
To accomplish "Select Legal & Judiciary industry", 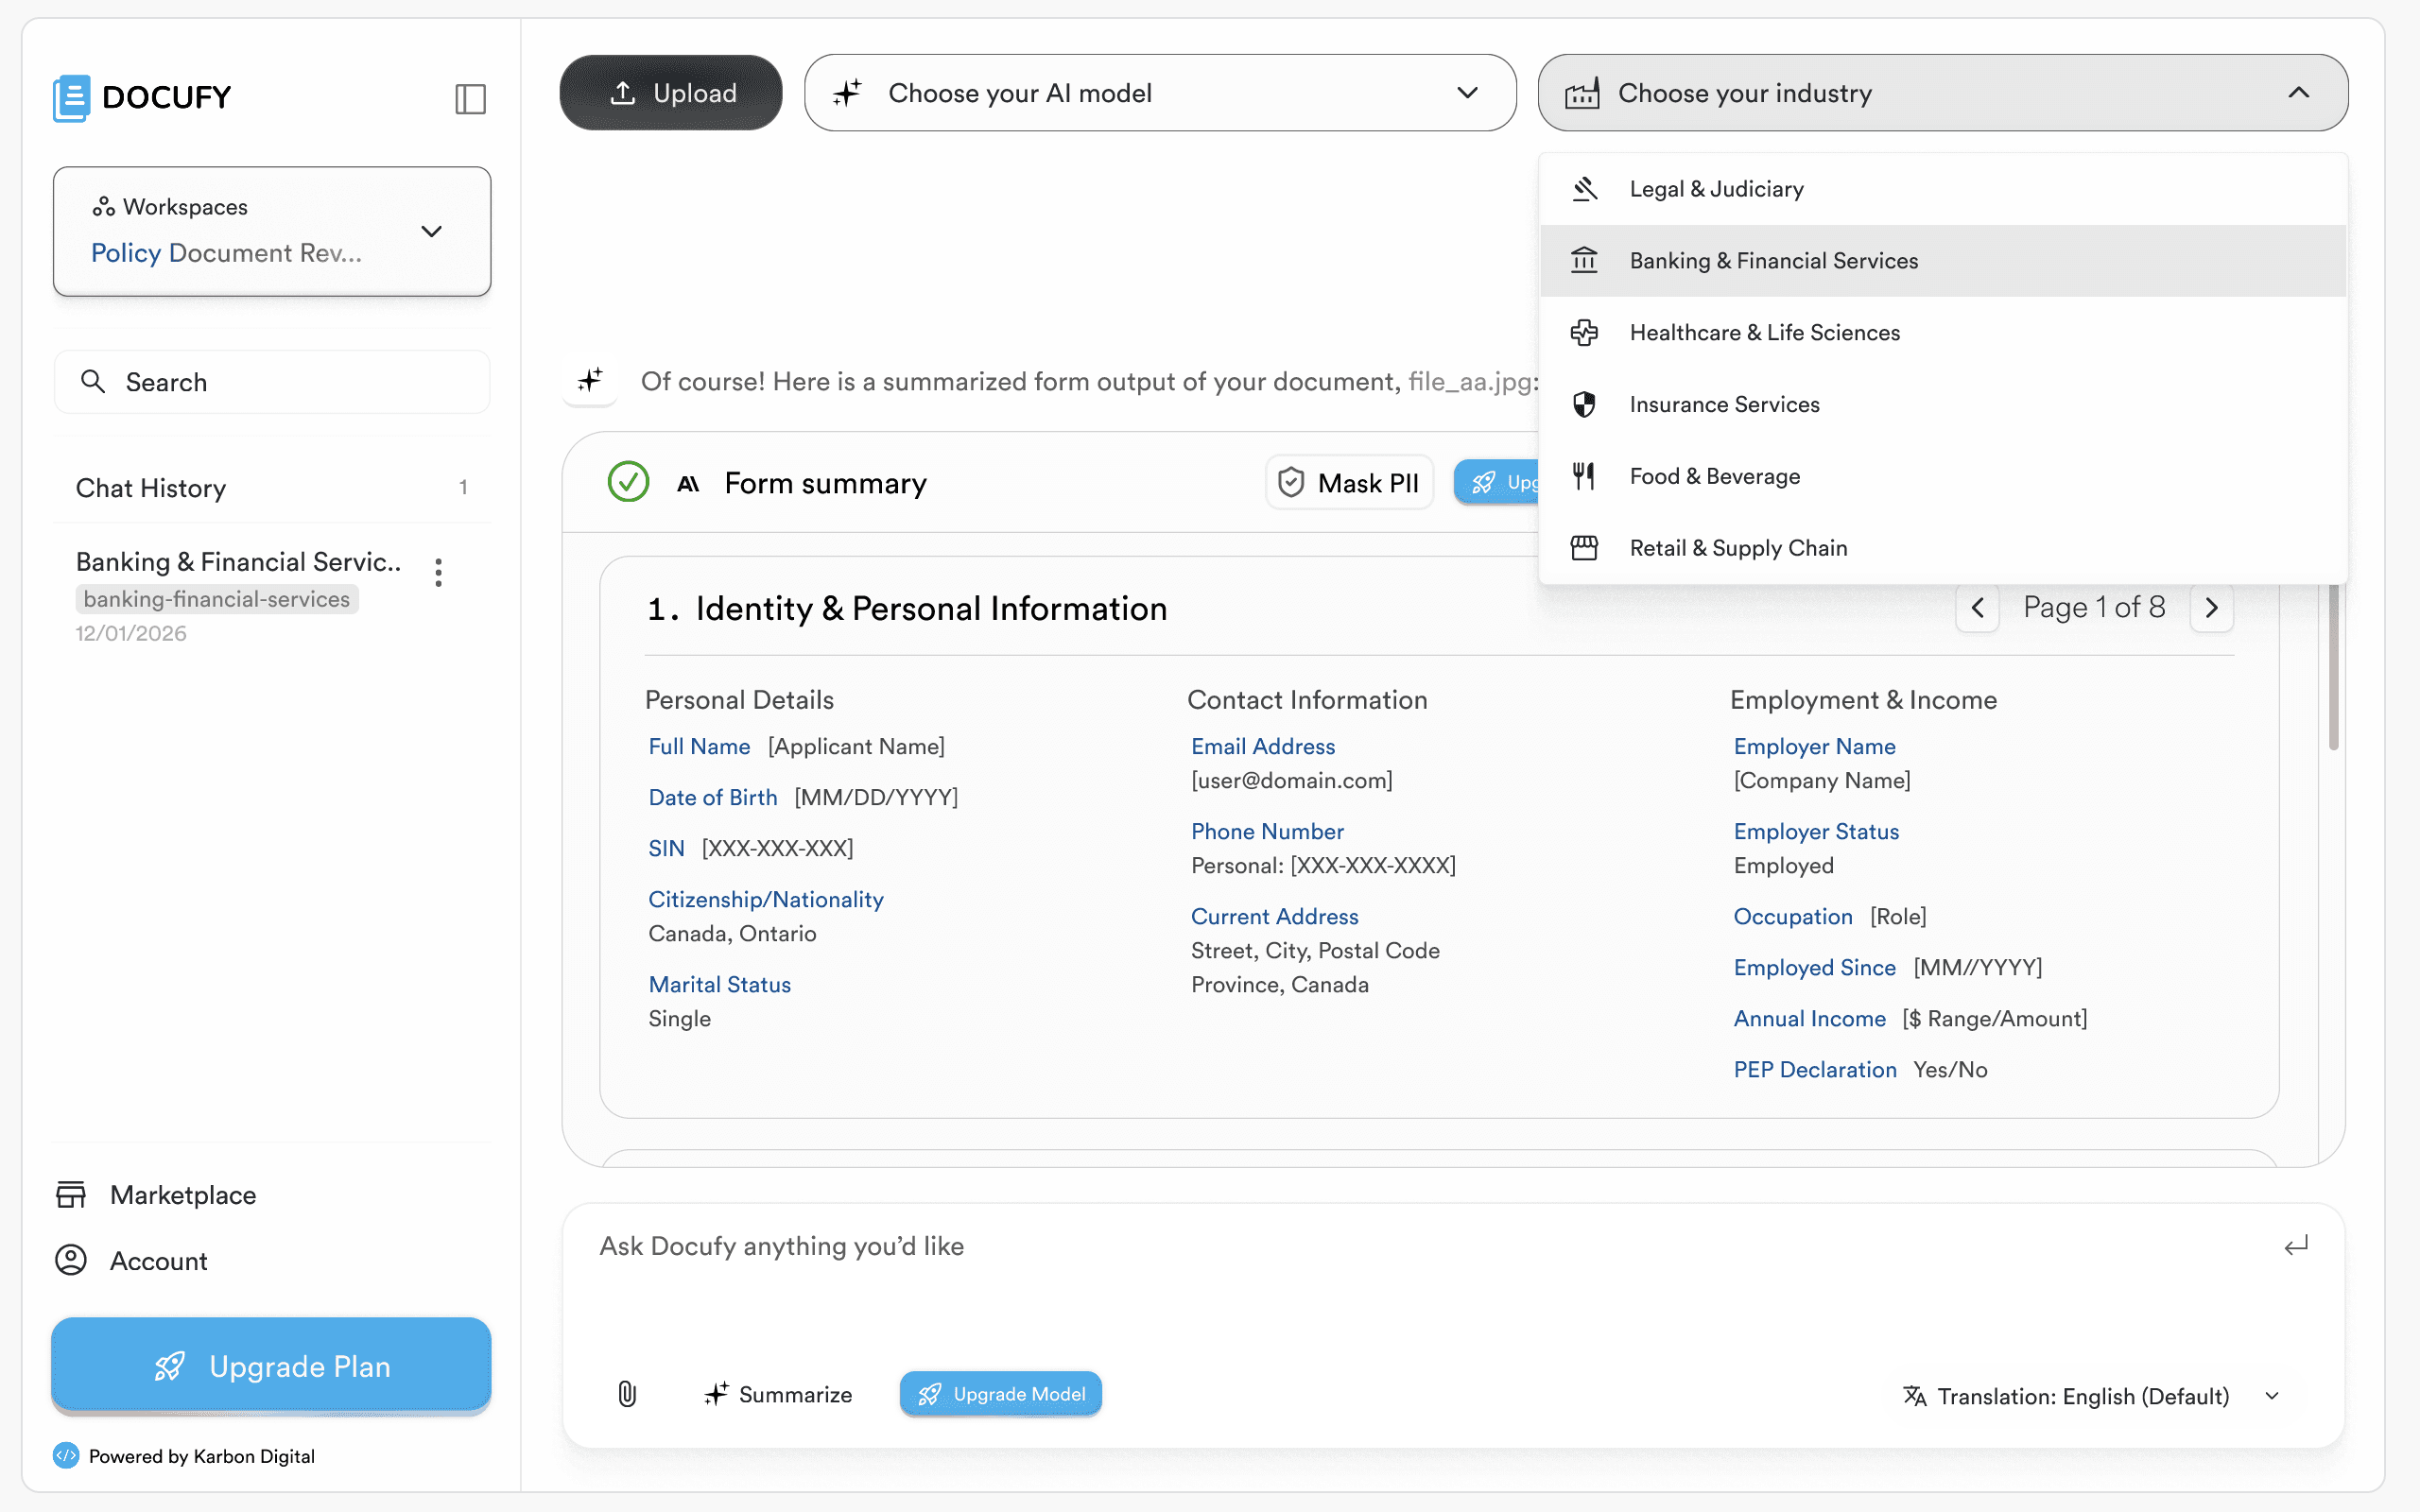I will (x=1716, y=189).
